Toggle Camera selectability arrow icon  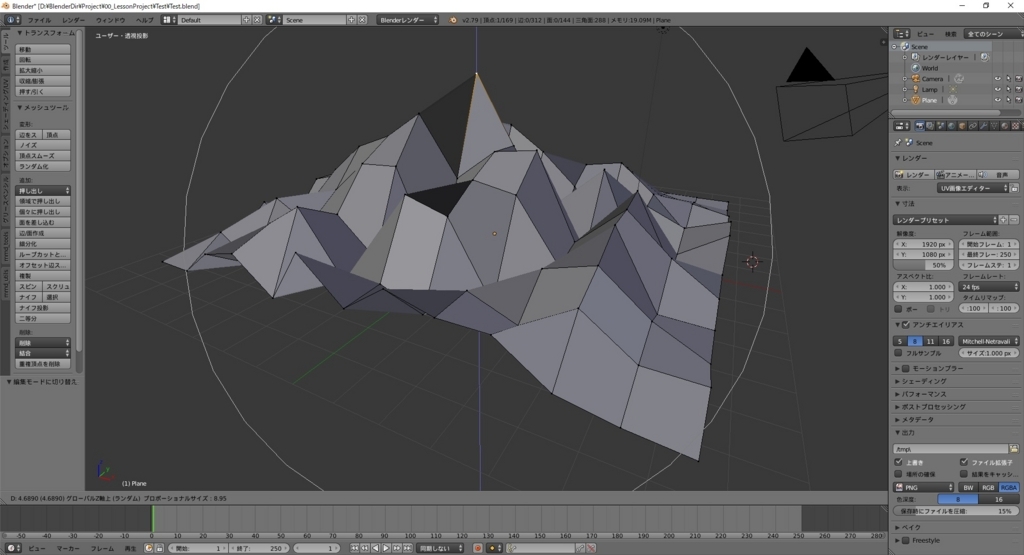(x=1008, y=79)
